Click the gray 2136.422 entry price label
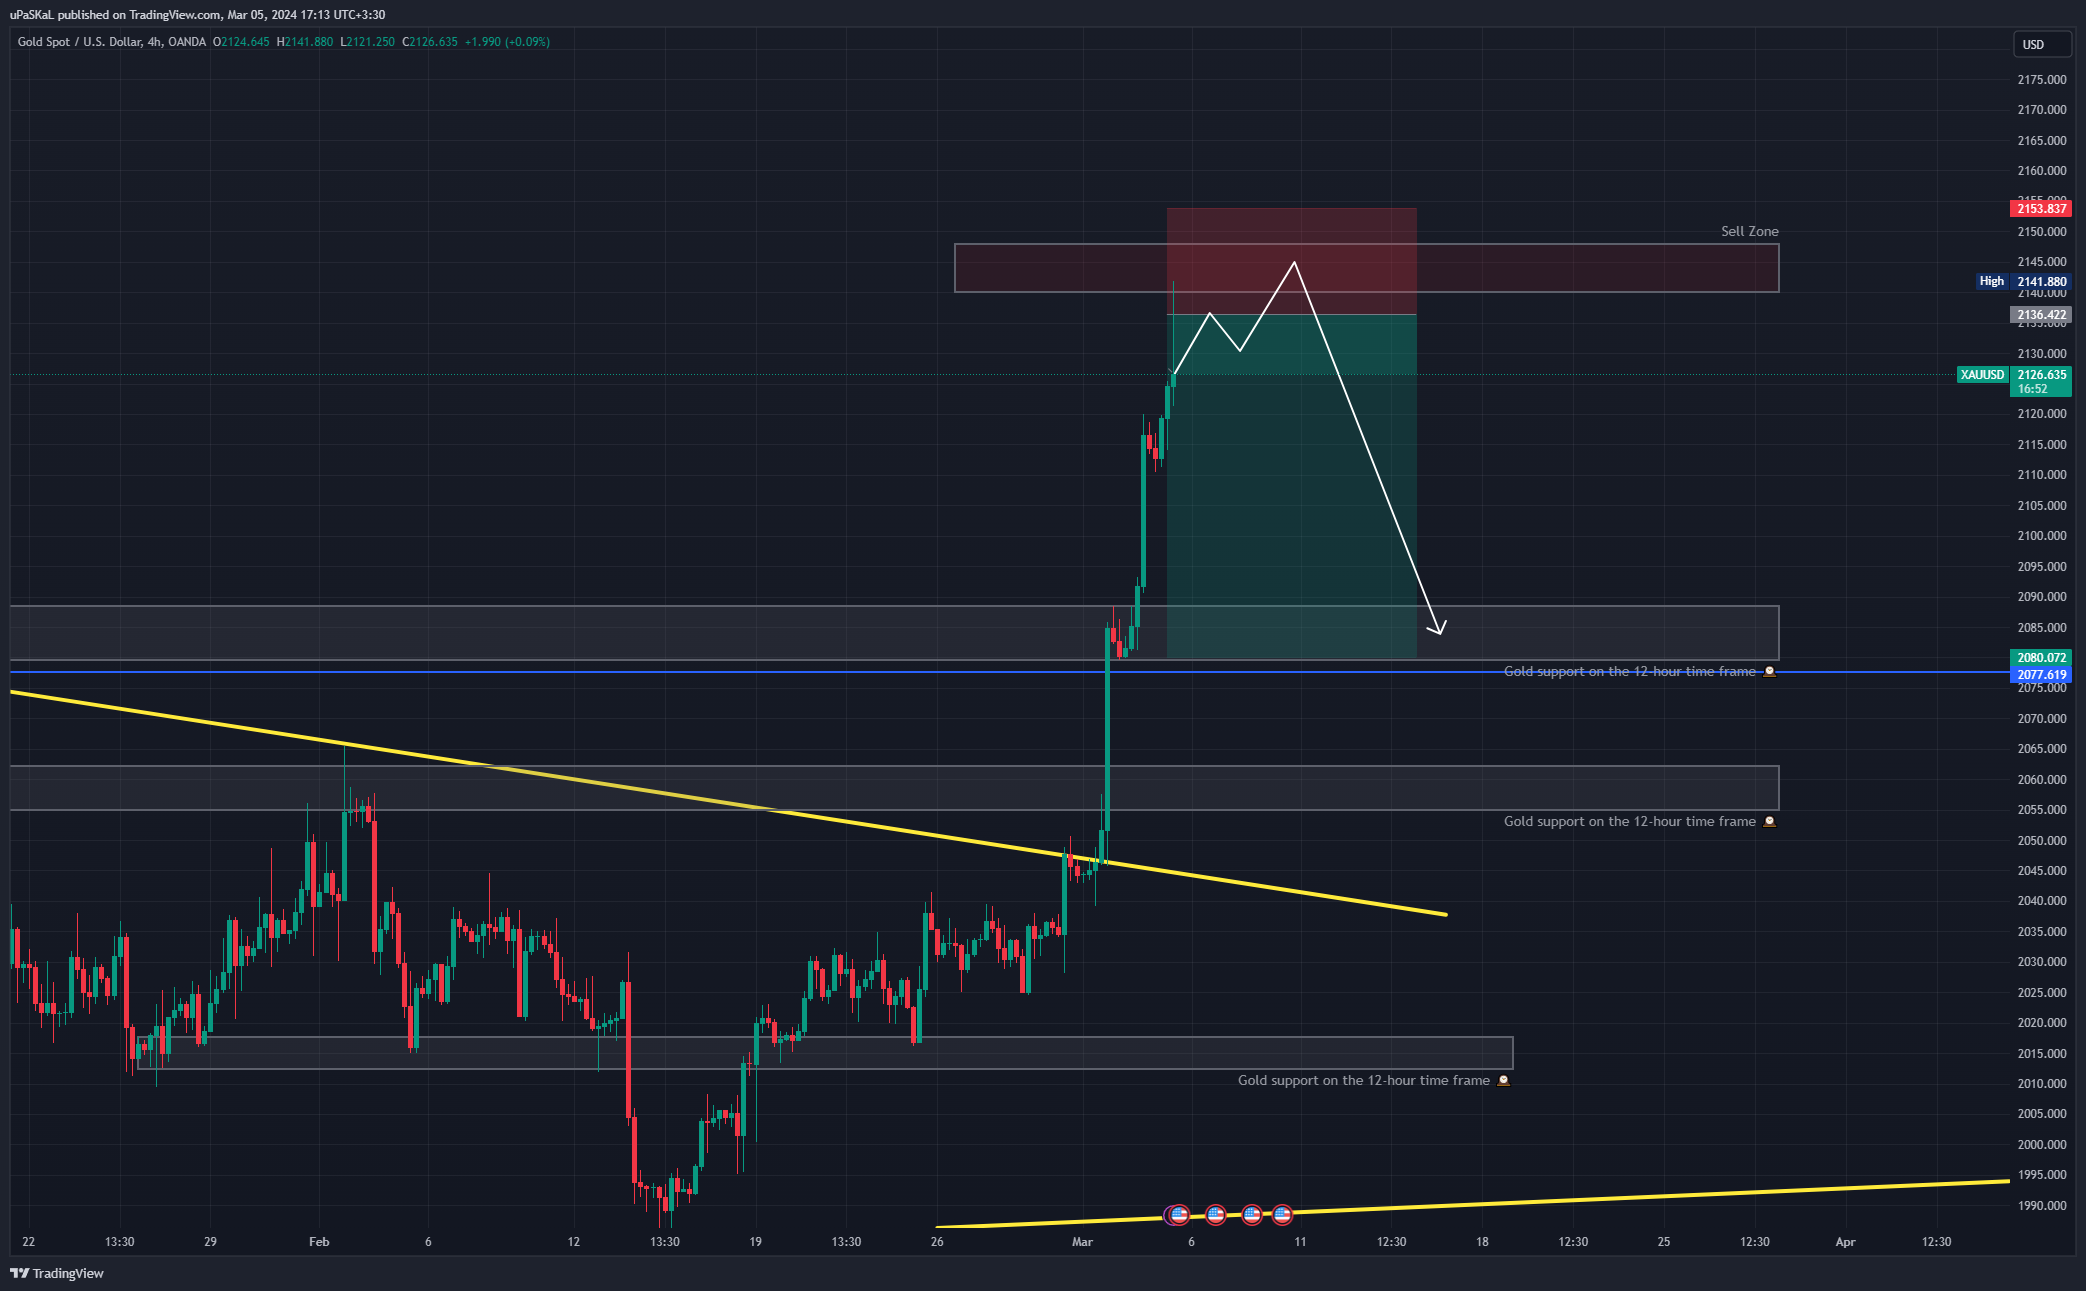 (x=2040, y=315)
